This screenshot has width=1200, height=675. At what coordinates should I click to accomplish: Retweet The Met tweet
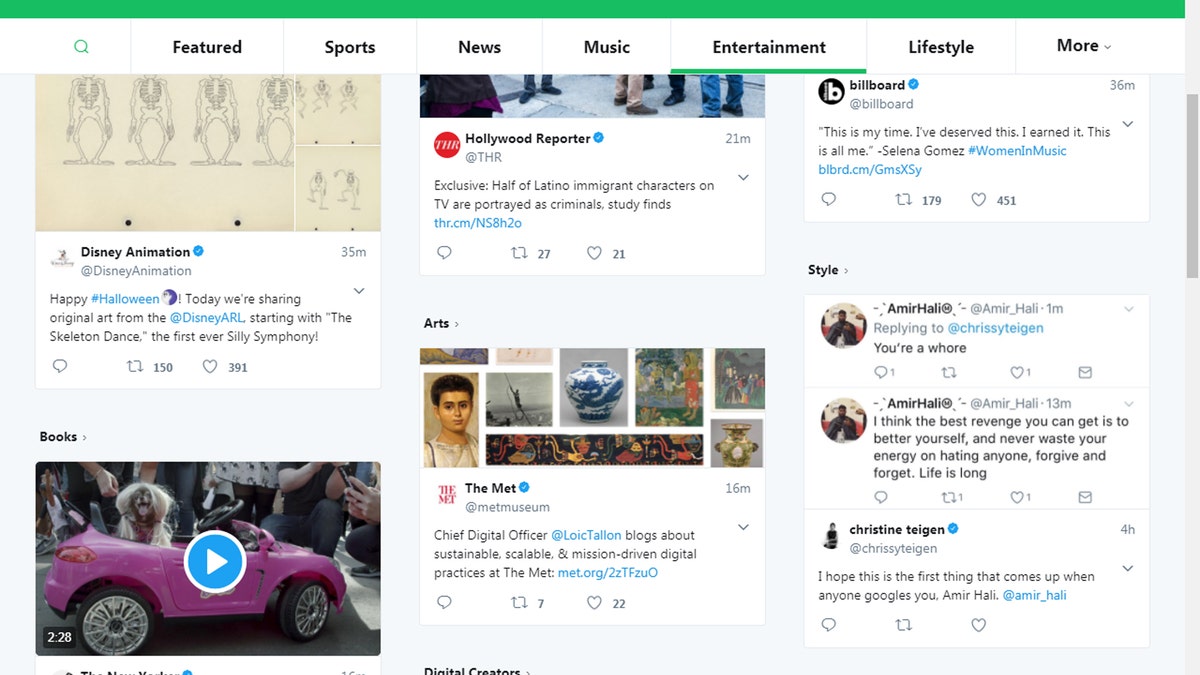(x=519, y=602)
